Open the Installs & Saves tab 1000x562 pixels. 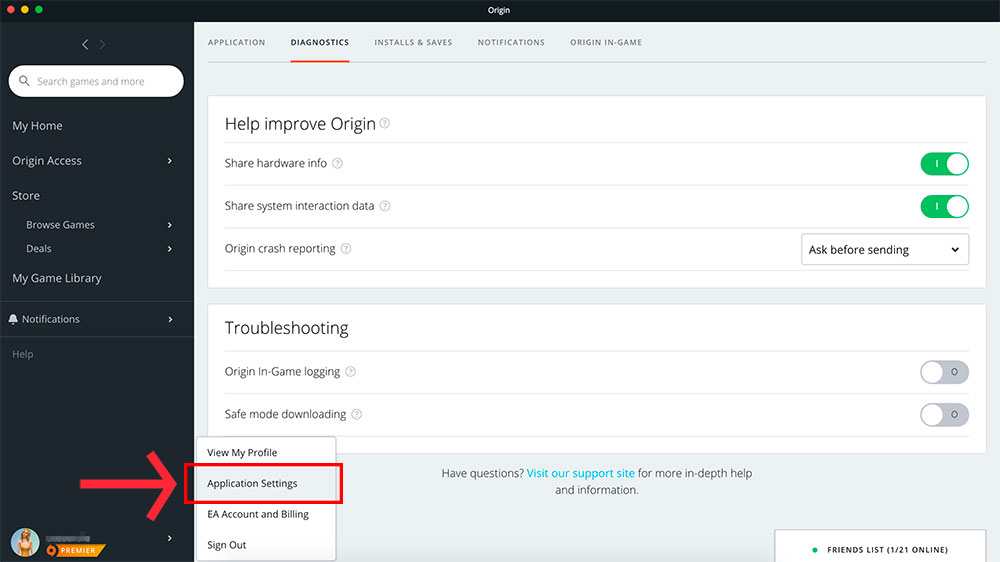(413, 42)
